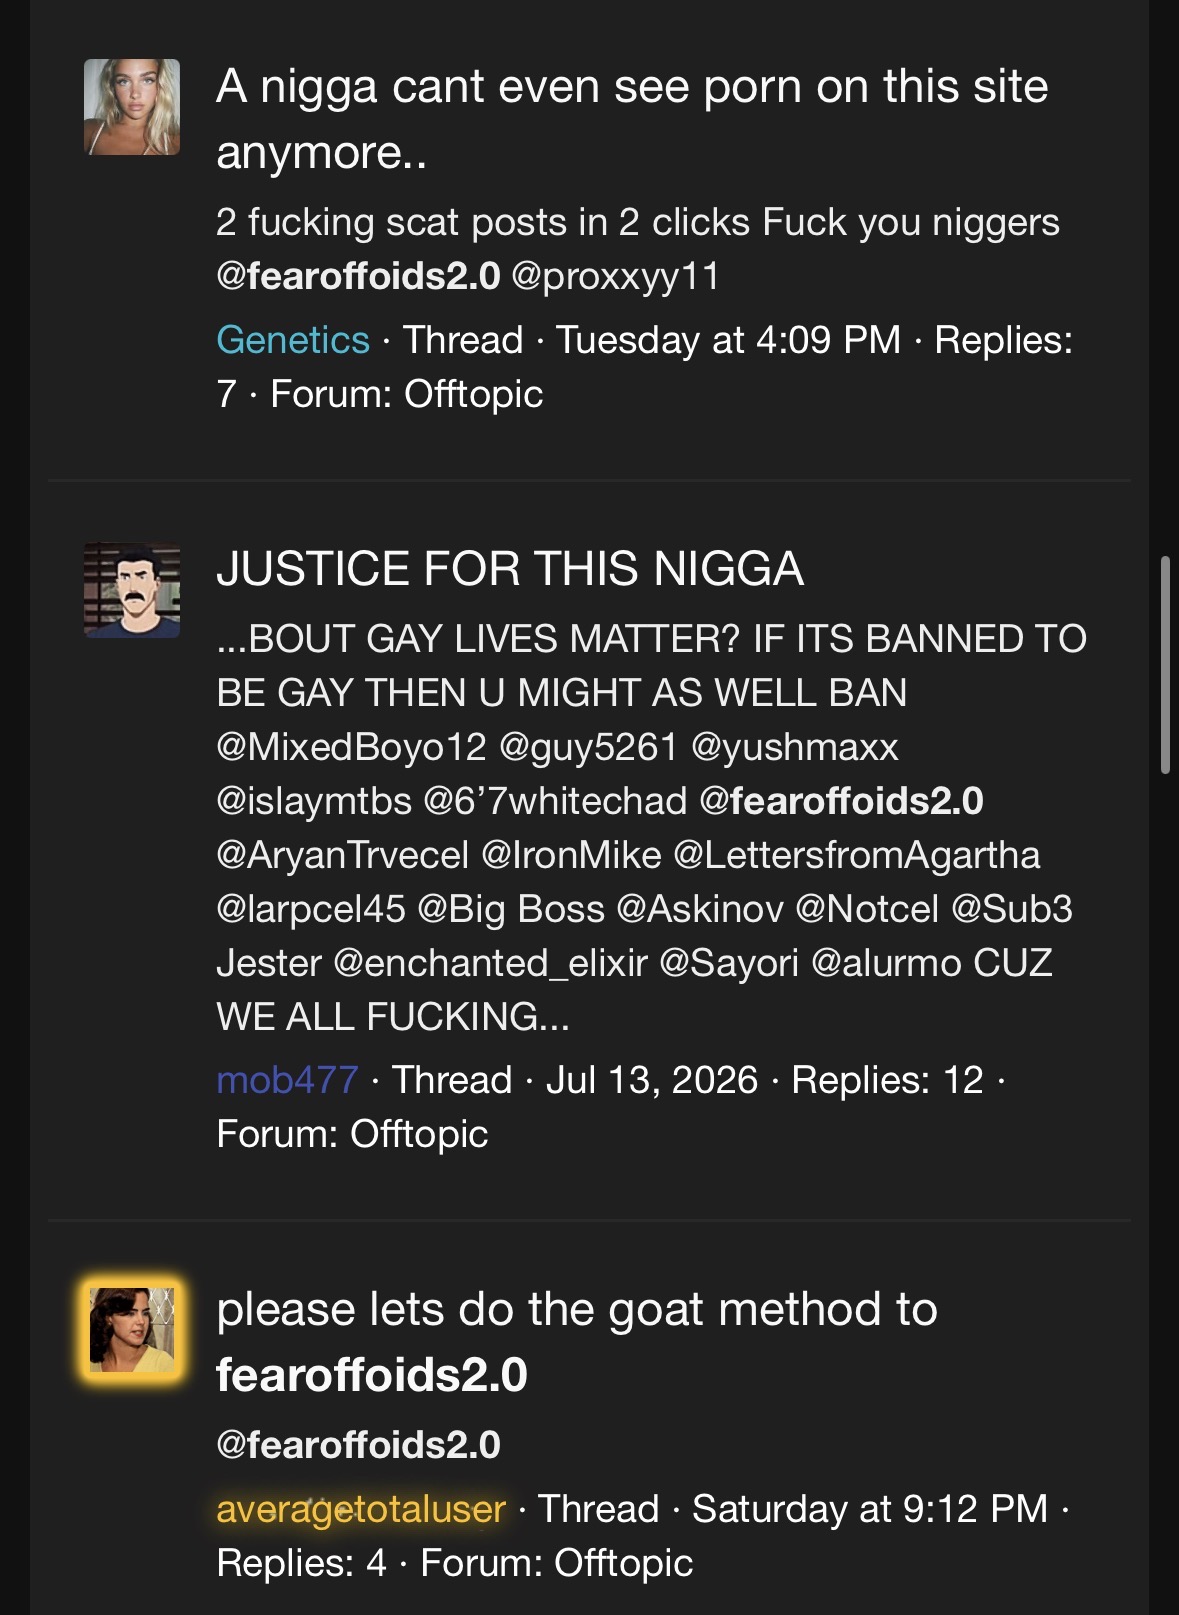Open the @enchanted_elixir mention
Viewport: 1179px width, 1615px height.
pos(490,963)
